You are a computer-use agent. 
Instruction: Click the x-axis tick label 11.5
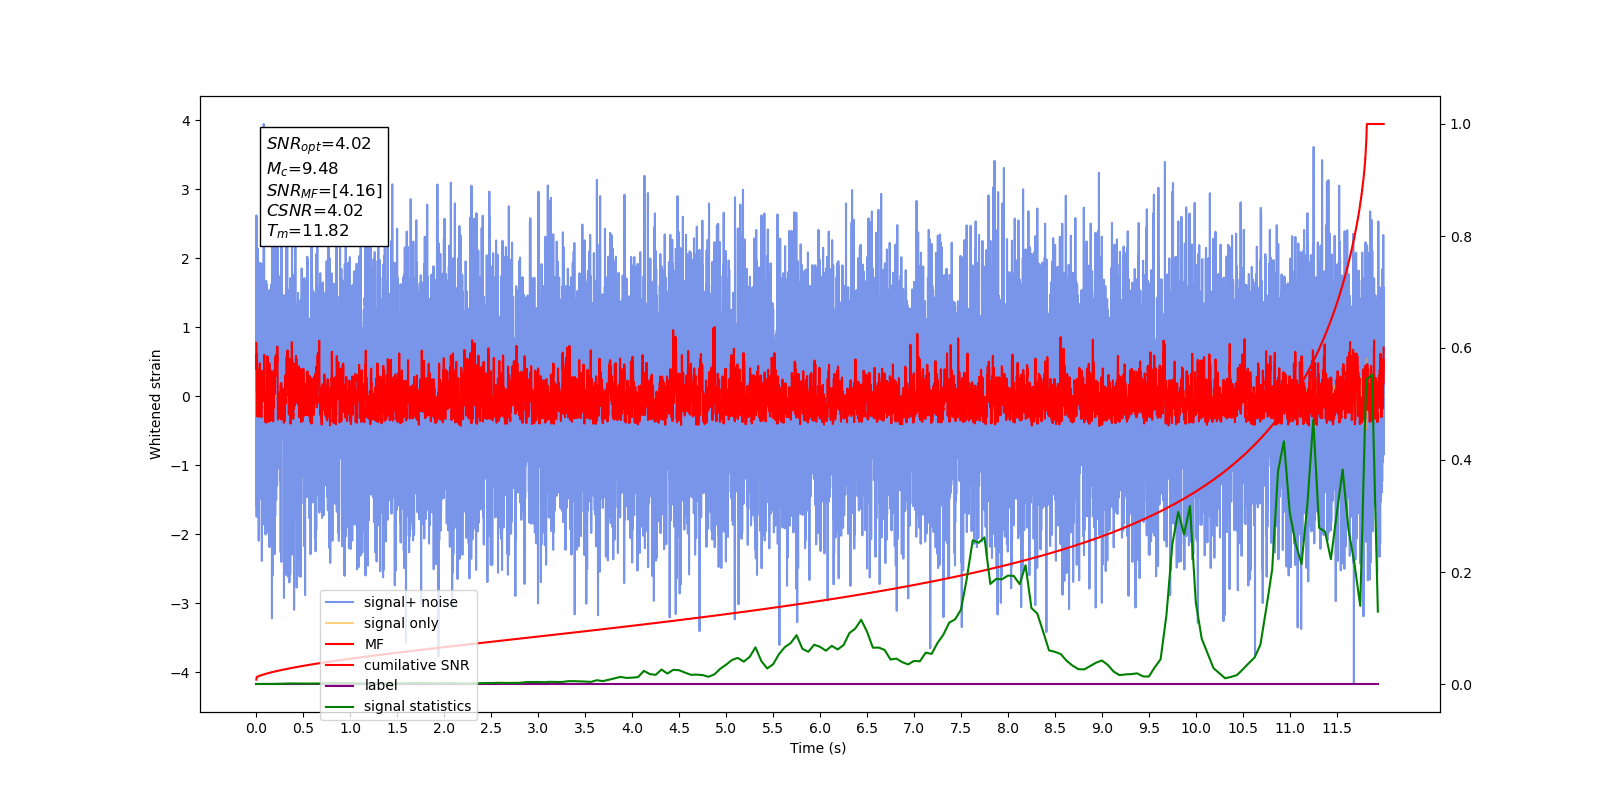tap(1337, 728)
